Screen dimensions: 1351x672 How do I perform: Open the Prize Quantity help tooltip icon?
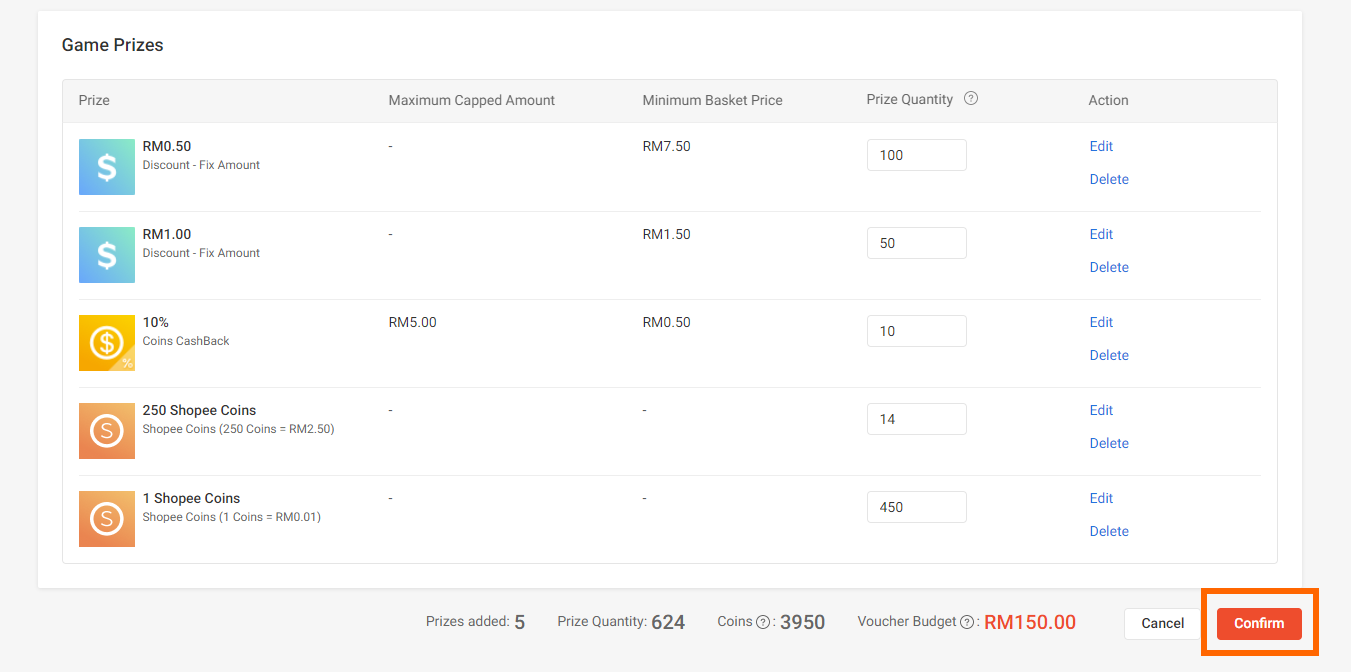click(970, 98)
